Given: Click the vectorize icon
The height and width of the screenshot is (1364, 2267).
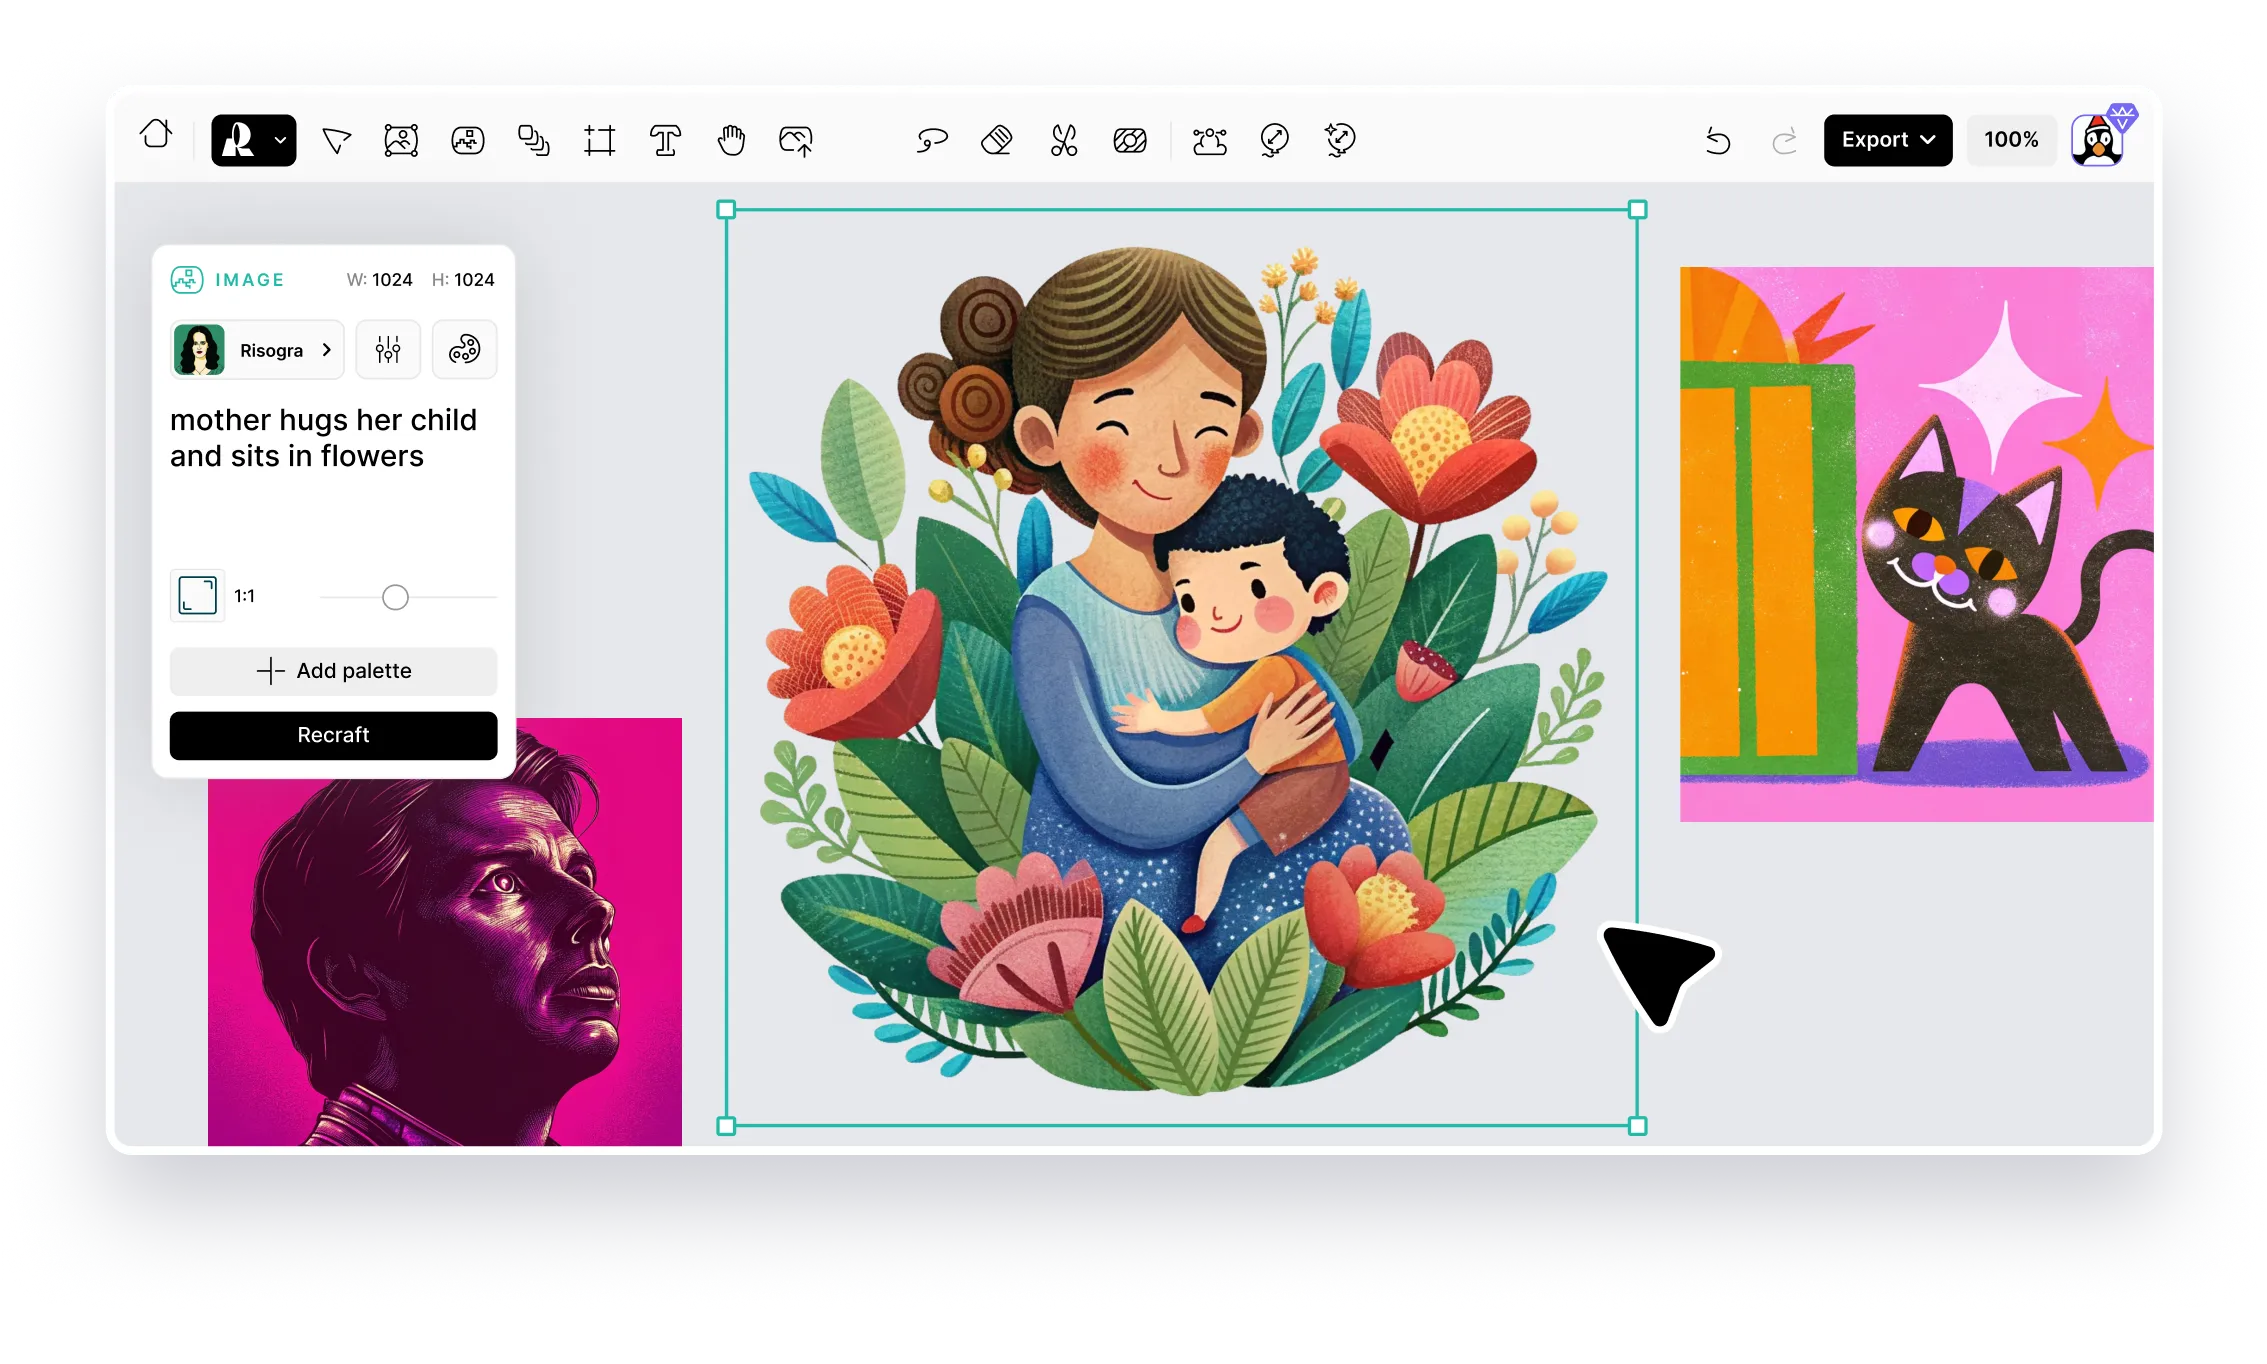Looking at the screenshot, I should pyautogui.click(x=1209, y=141).
